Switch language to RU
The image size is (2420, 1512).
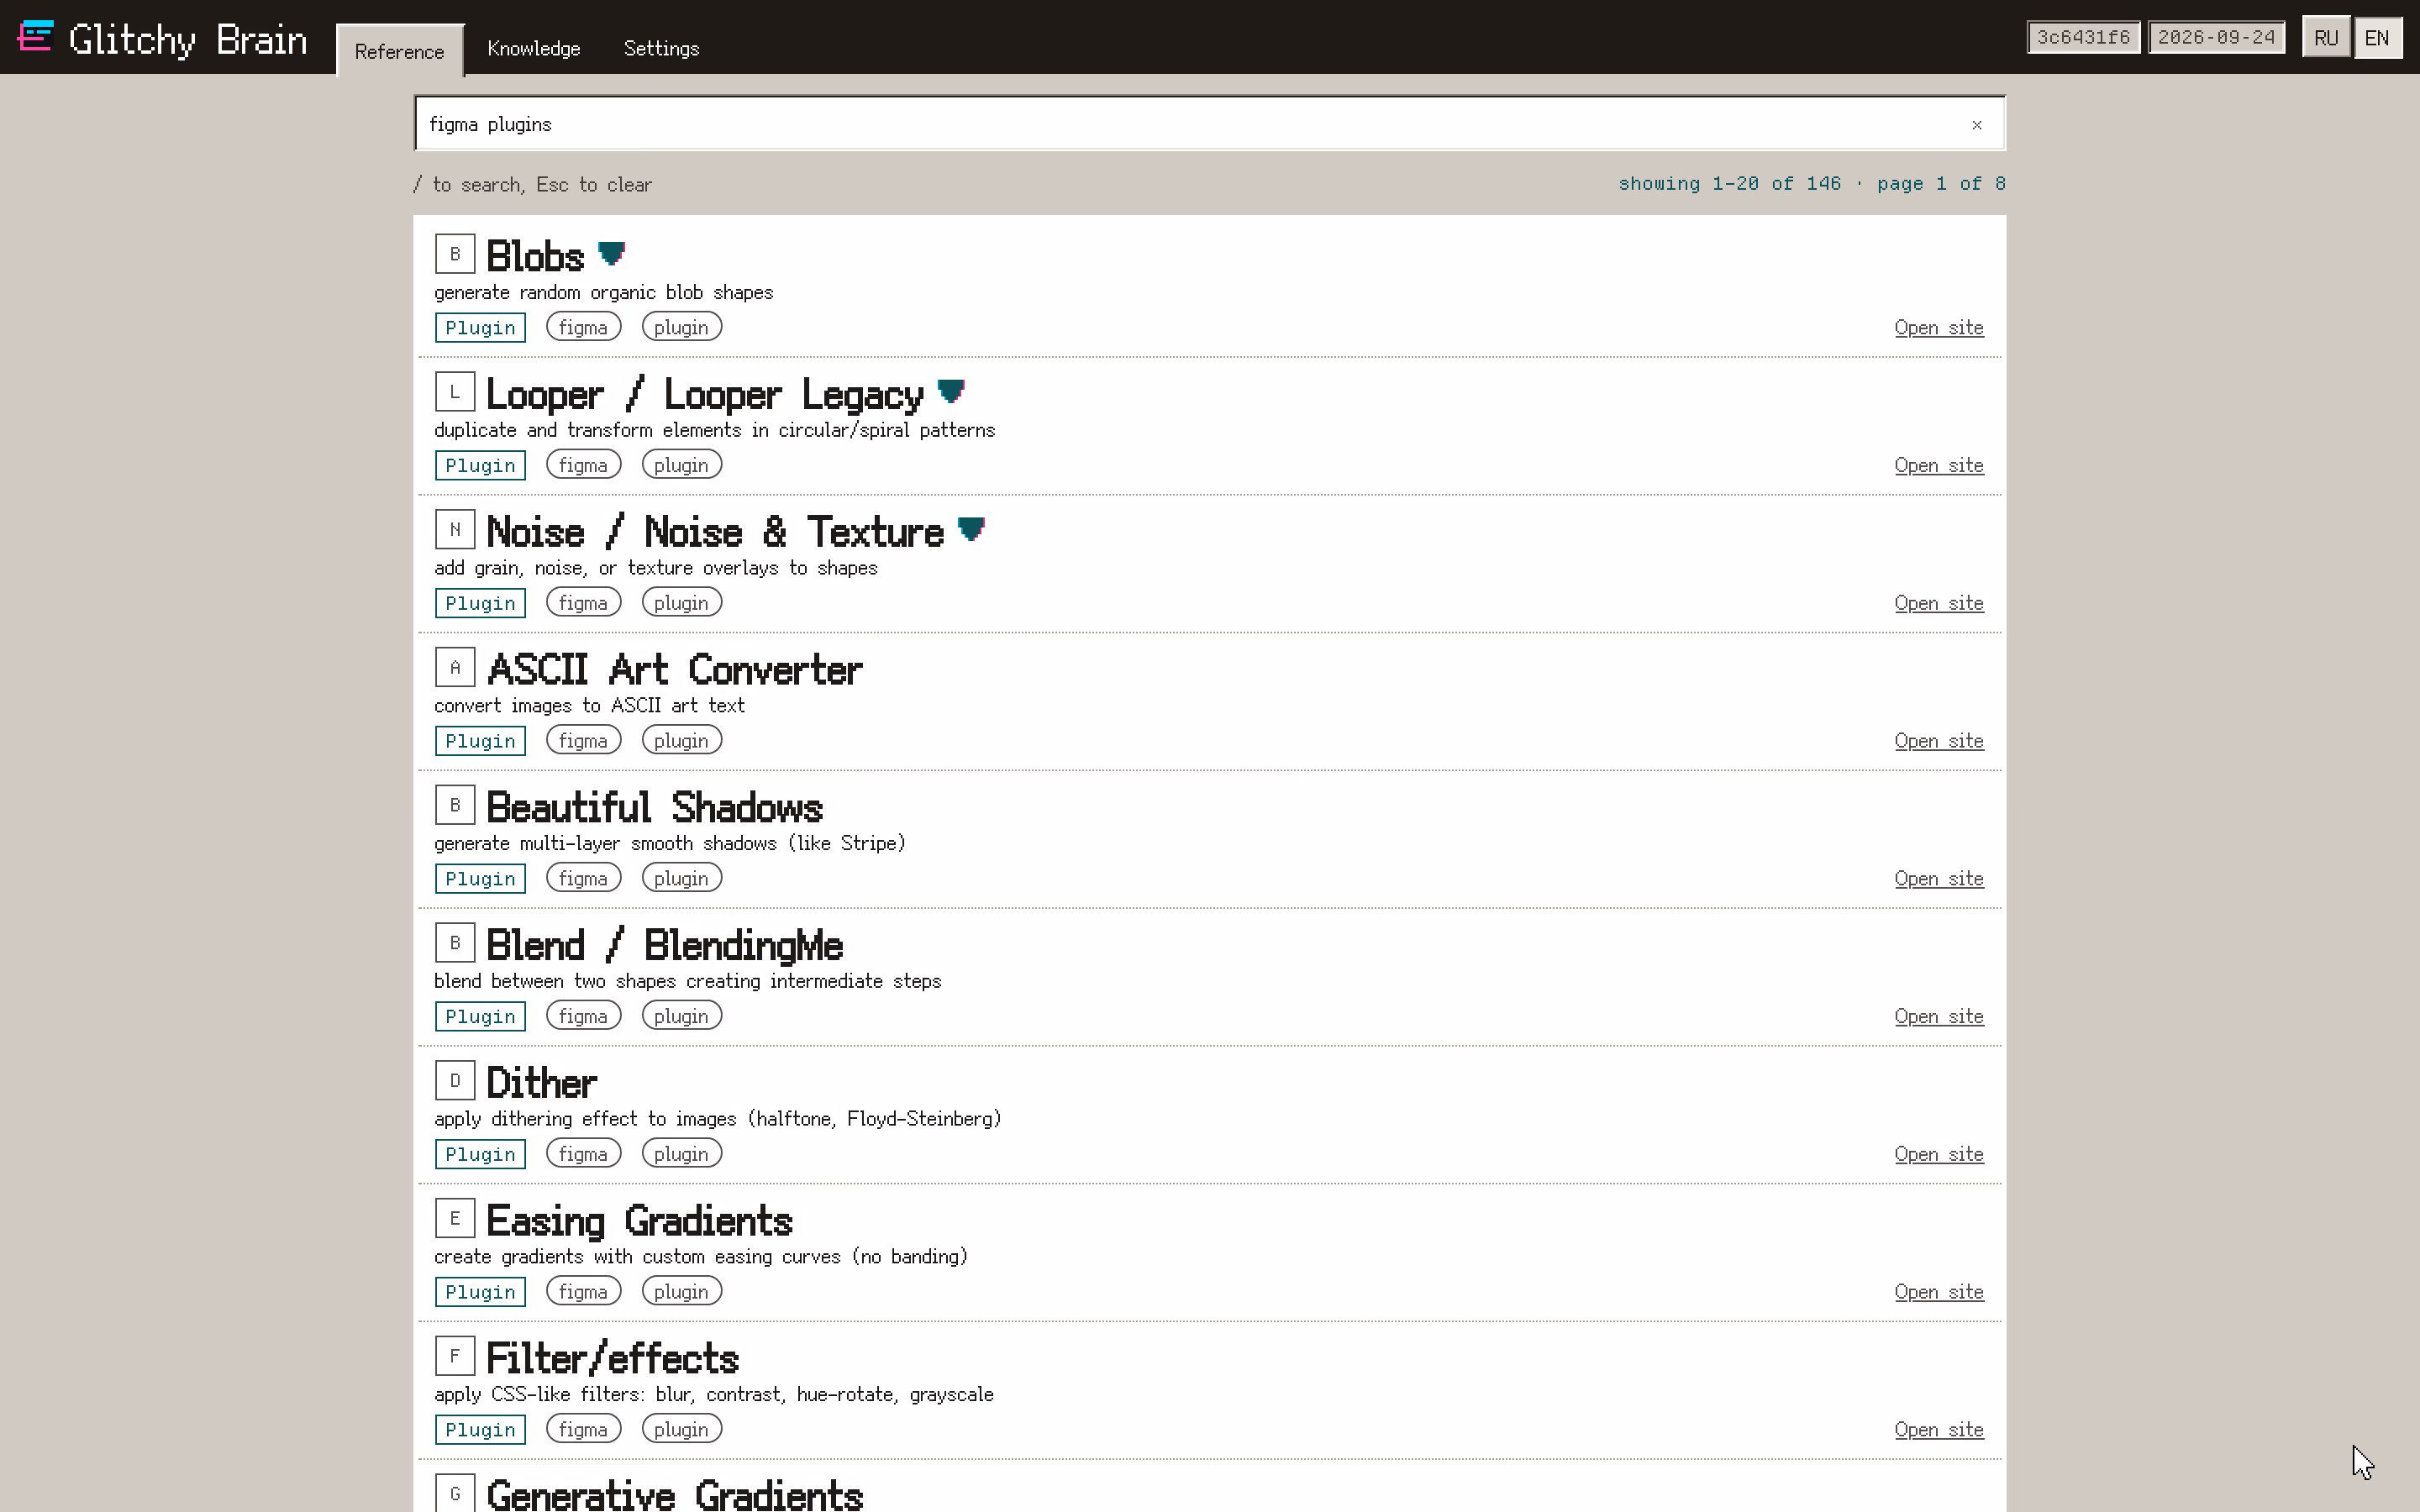click(2326, 38)
